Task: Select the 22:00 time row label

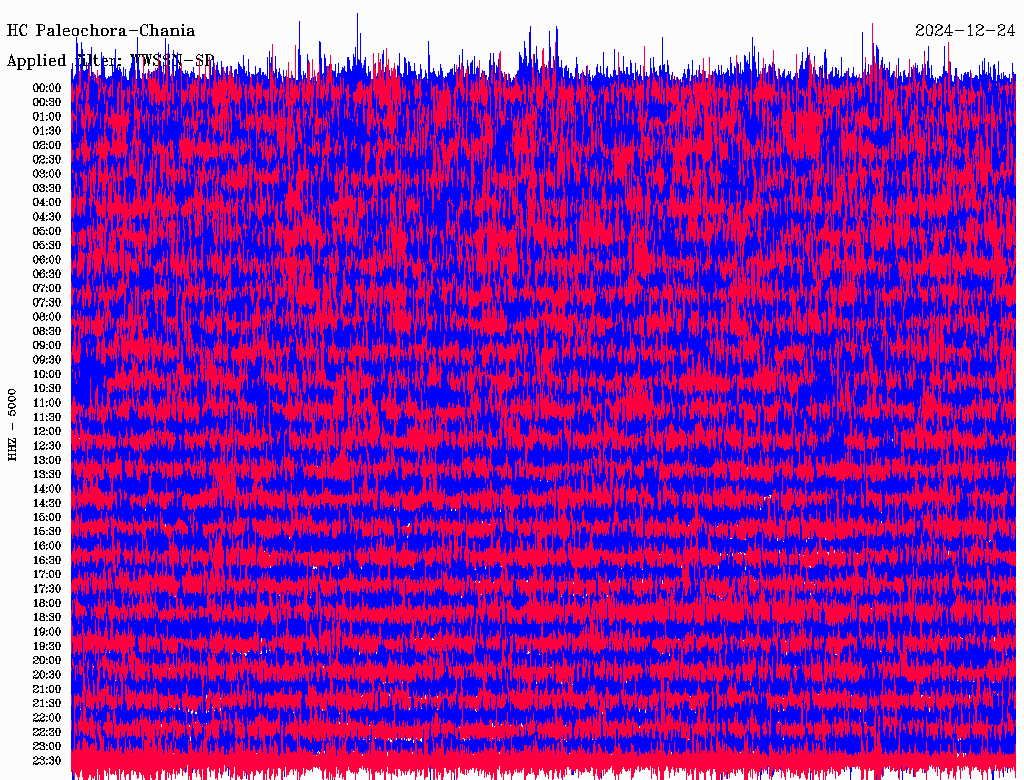Action: [x=47, y=718]
